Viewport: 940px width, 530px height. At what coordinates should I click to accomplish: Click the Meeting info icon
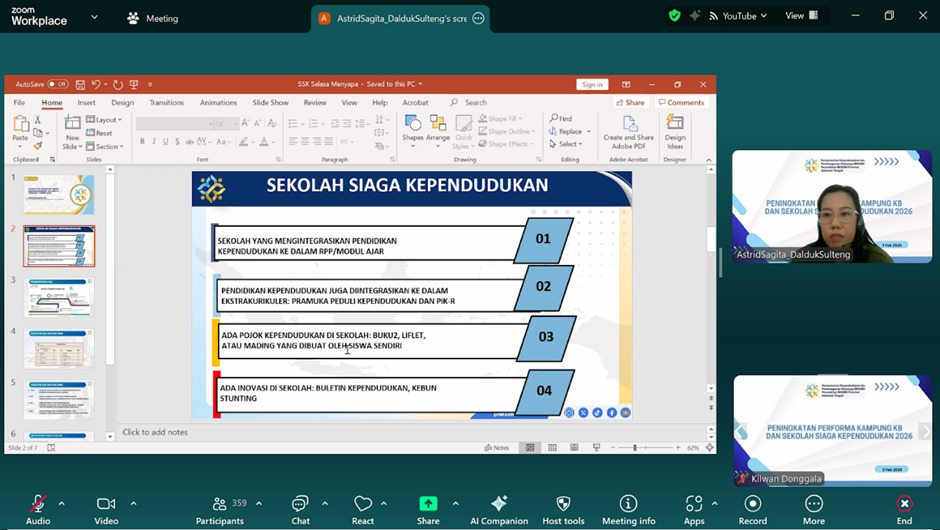tap(628, 504)
